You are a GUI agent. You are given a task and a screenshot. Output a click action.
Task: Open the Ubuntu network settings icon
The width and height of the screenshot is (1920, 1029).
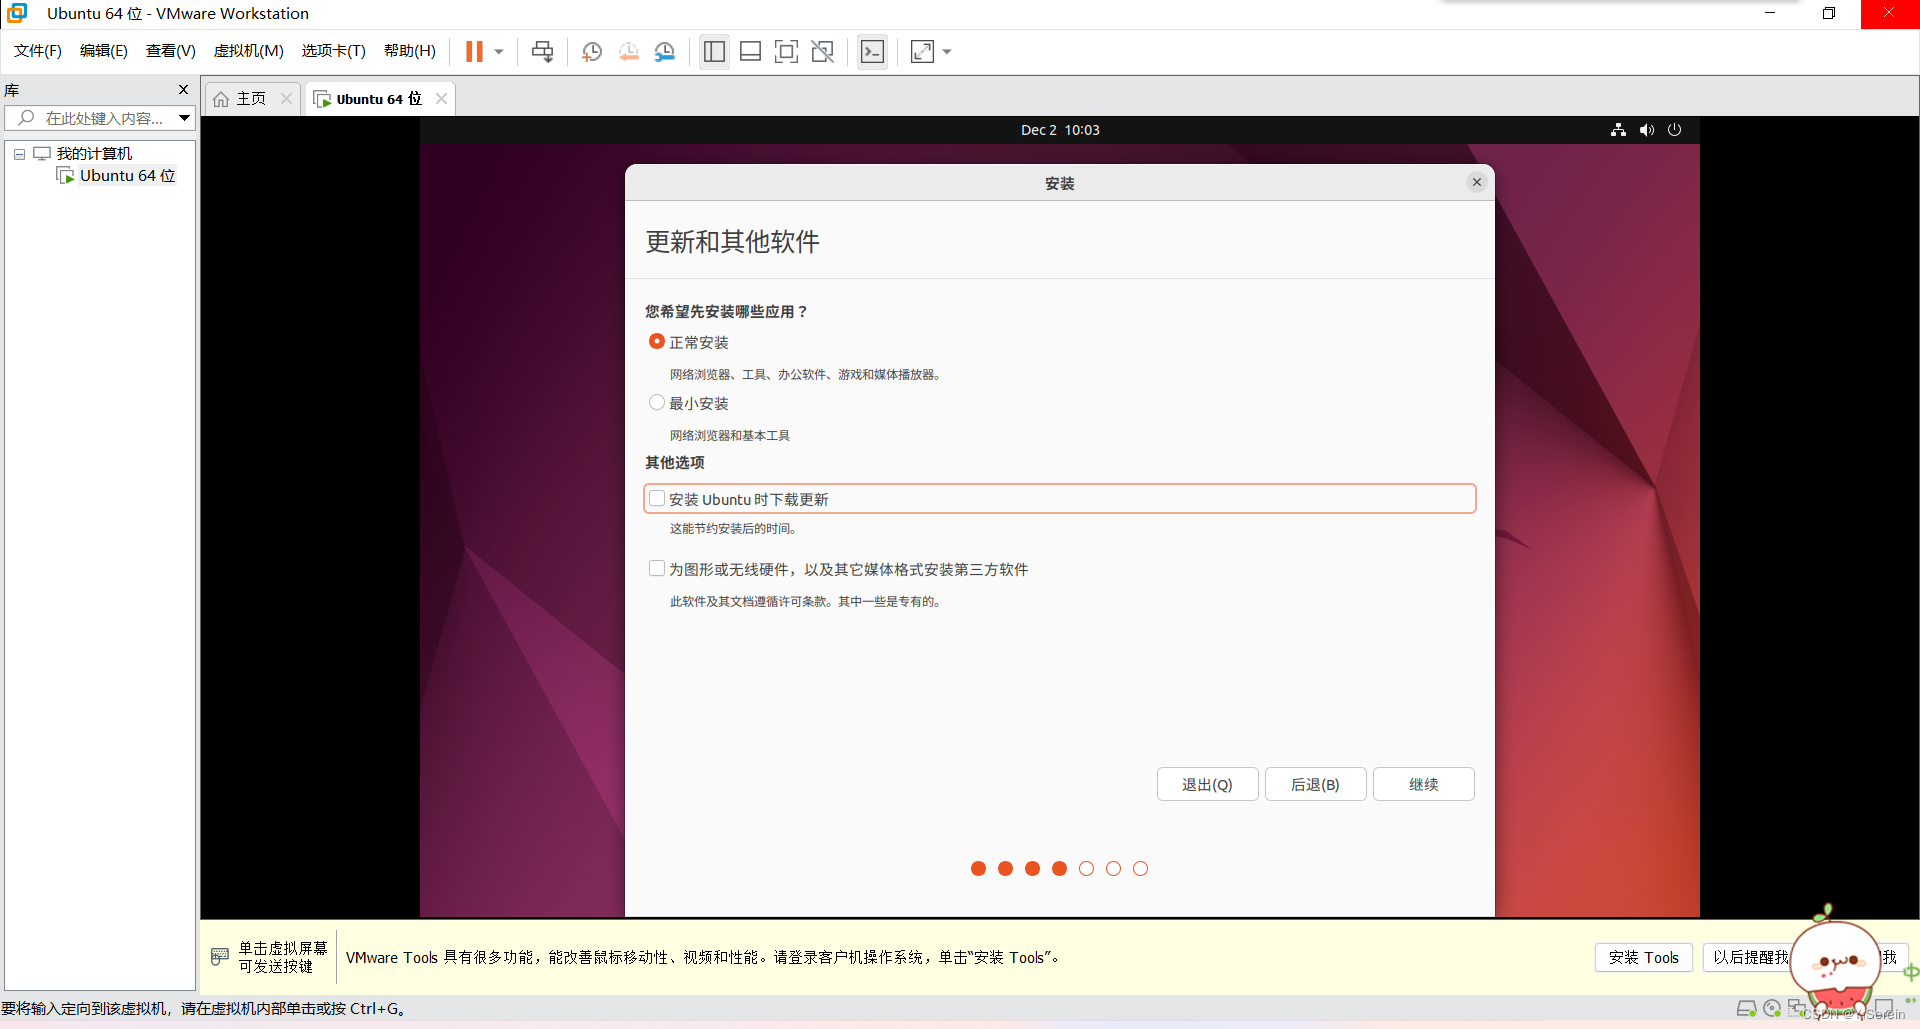1617,129
